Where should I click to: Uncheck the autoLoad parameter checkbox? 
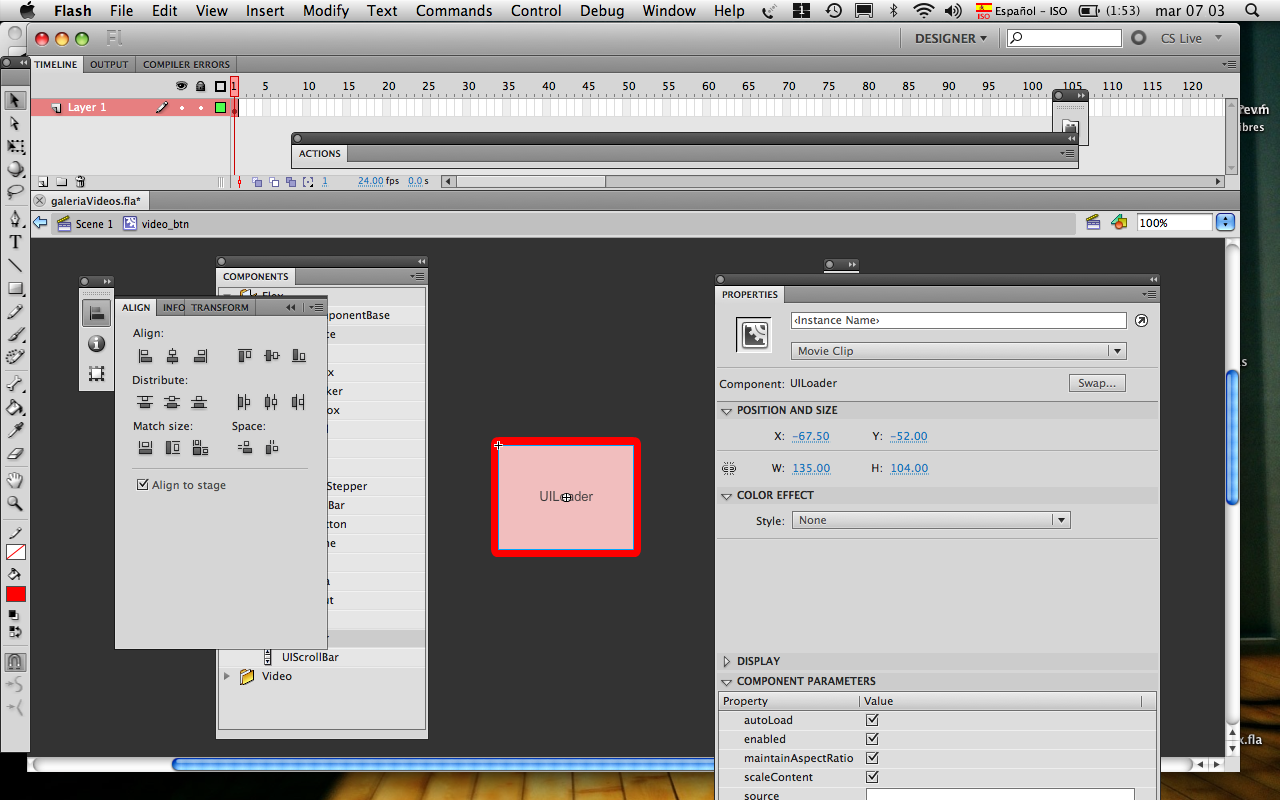click(872, 720)
